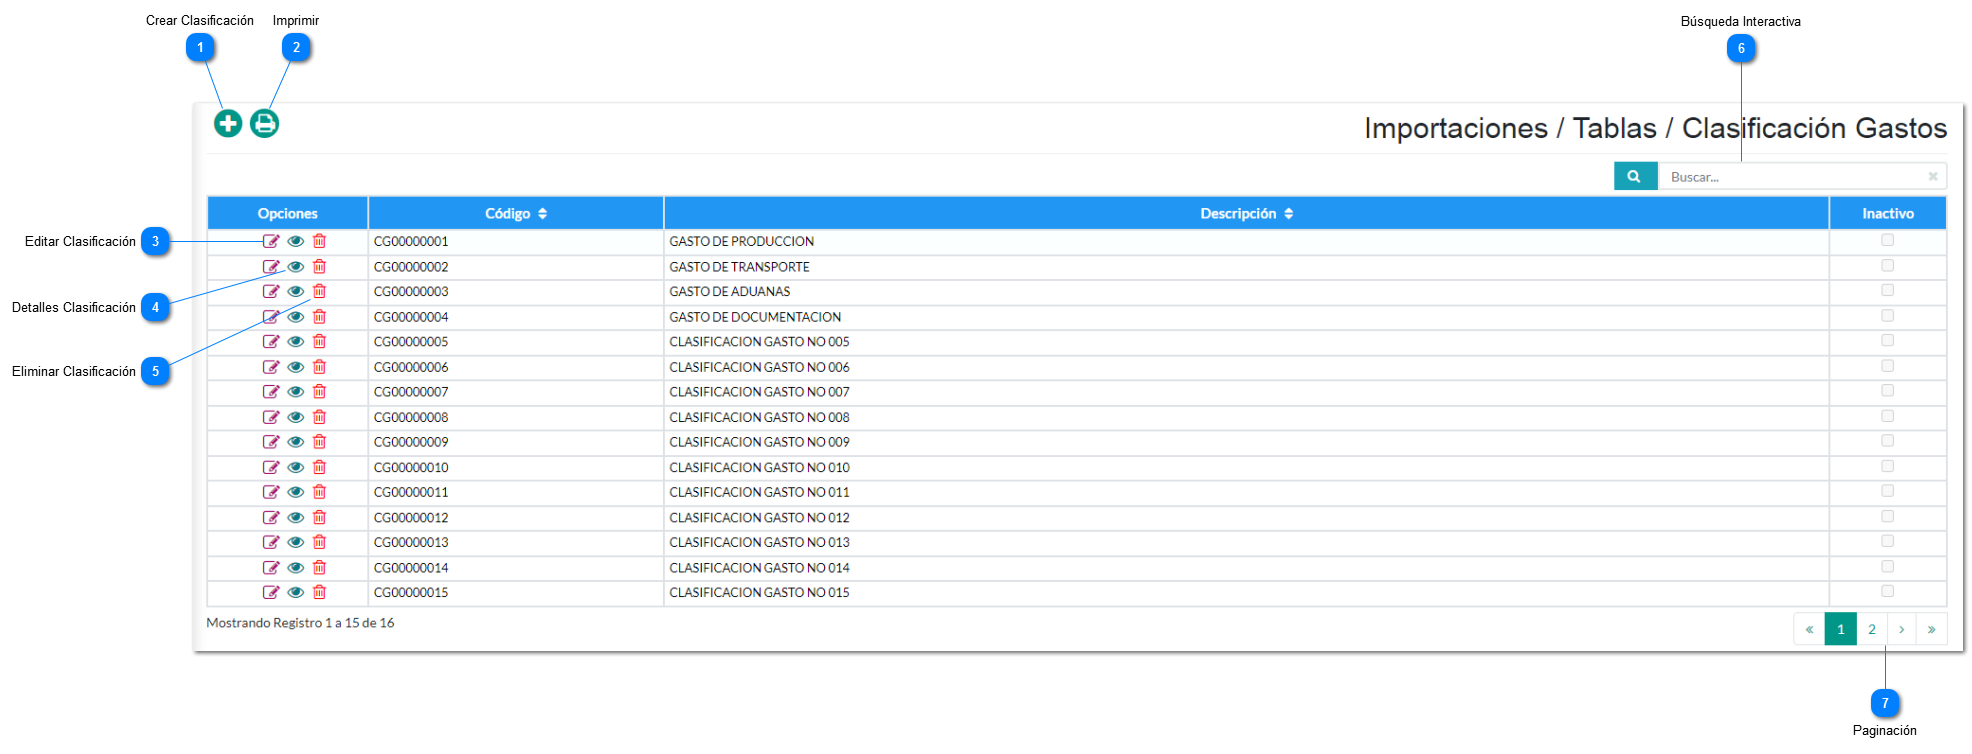Jump to last page with double-right arrow
1972x754 pixels.
[1932, 629]
